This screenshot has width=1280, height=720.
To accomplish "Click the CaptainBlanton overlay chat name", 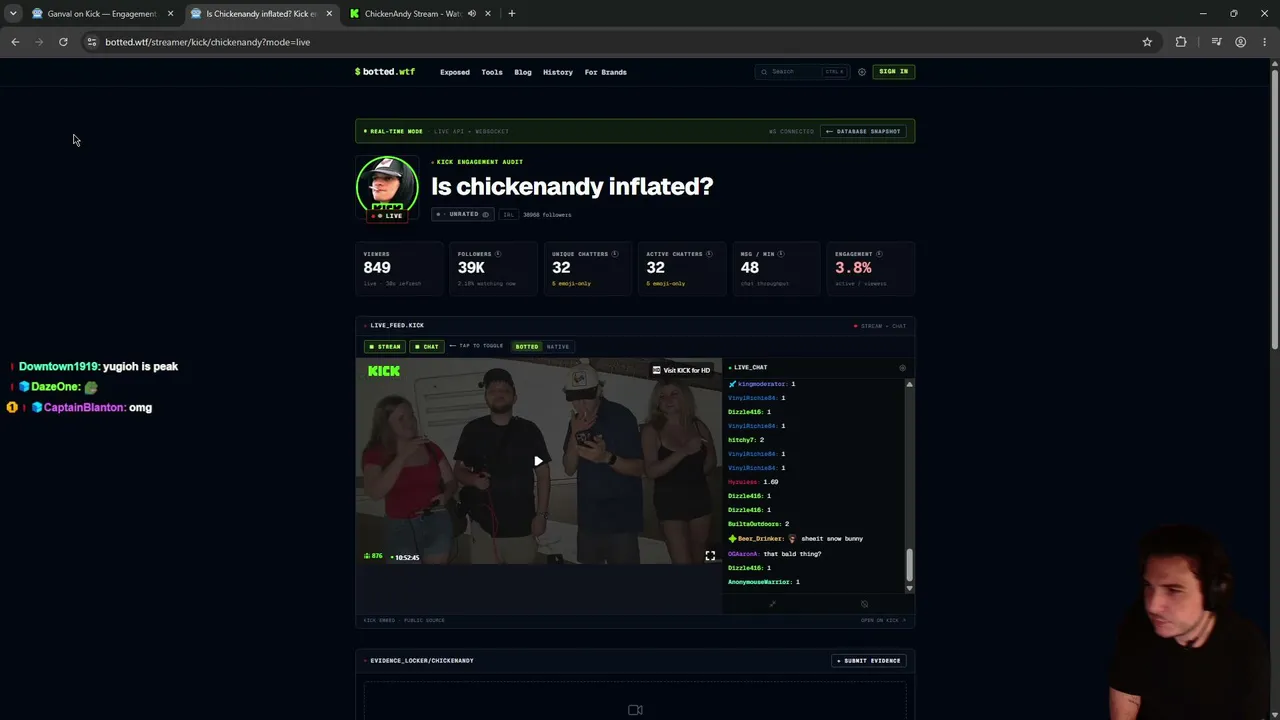I will tap(84, 408).
